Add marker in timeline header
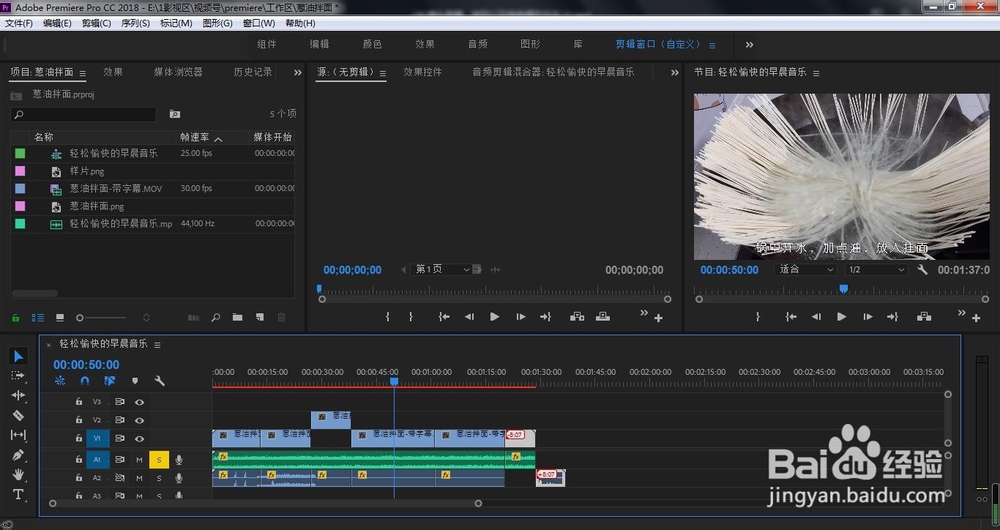This screenshot has width=1000, height=530. (135, 381)
